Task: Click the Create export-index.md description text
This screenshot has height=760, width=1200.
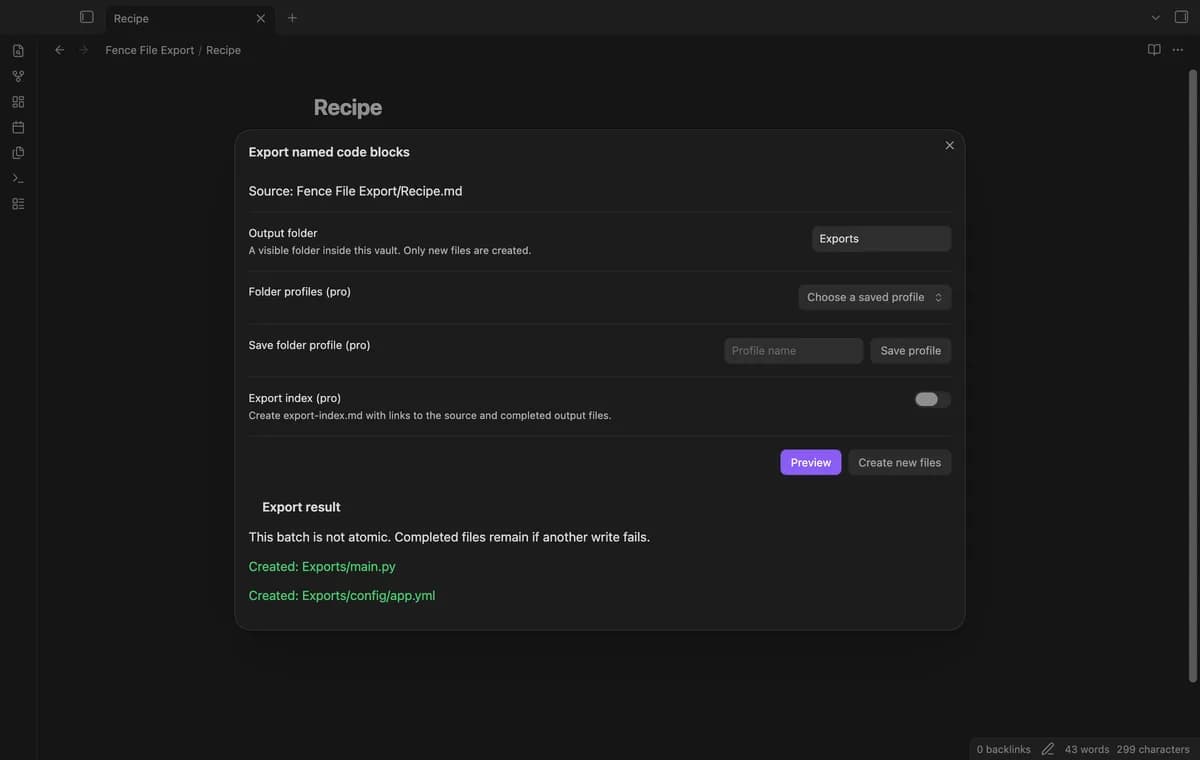Action: pyautogui.click(x=430, y=415)
